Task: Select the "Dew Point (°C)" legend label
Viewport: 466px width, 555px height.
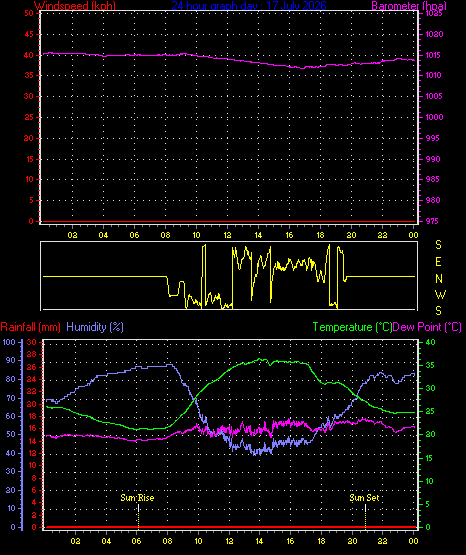Action: point(427,327)
